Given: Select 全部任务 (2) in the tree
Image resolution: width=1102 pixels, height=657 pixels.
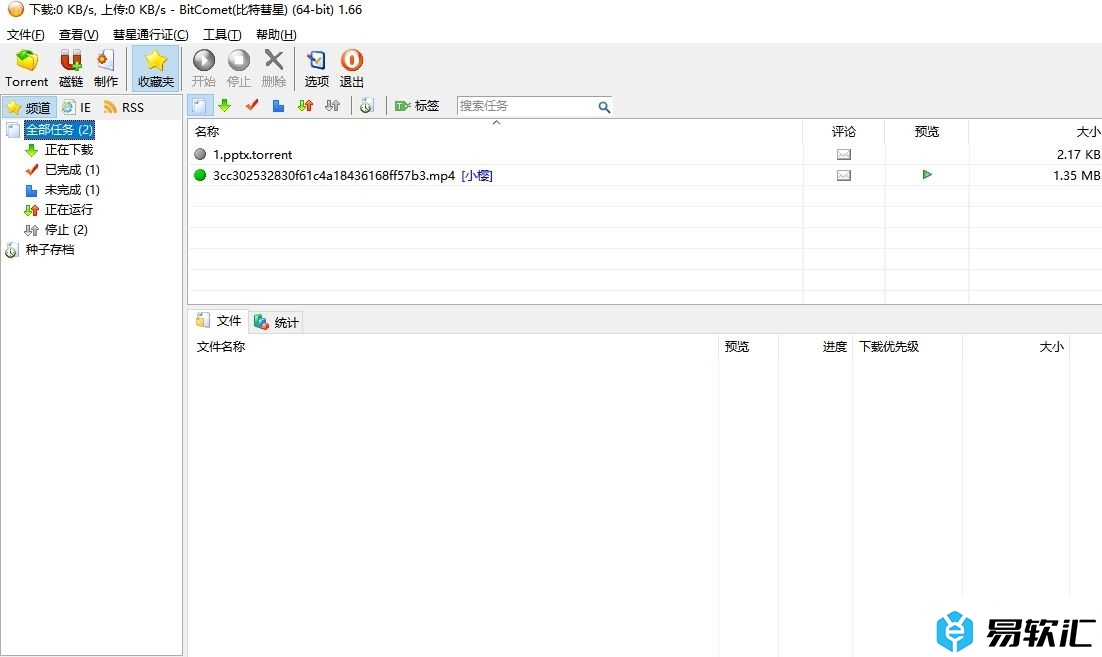Looking at the screenshot, I should tap(59, 129).
